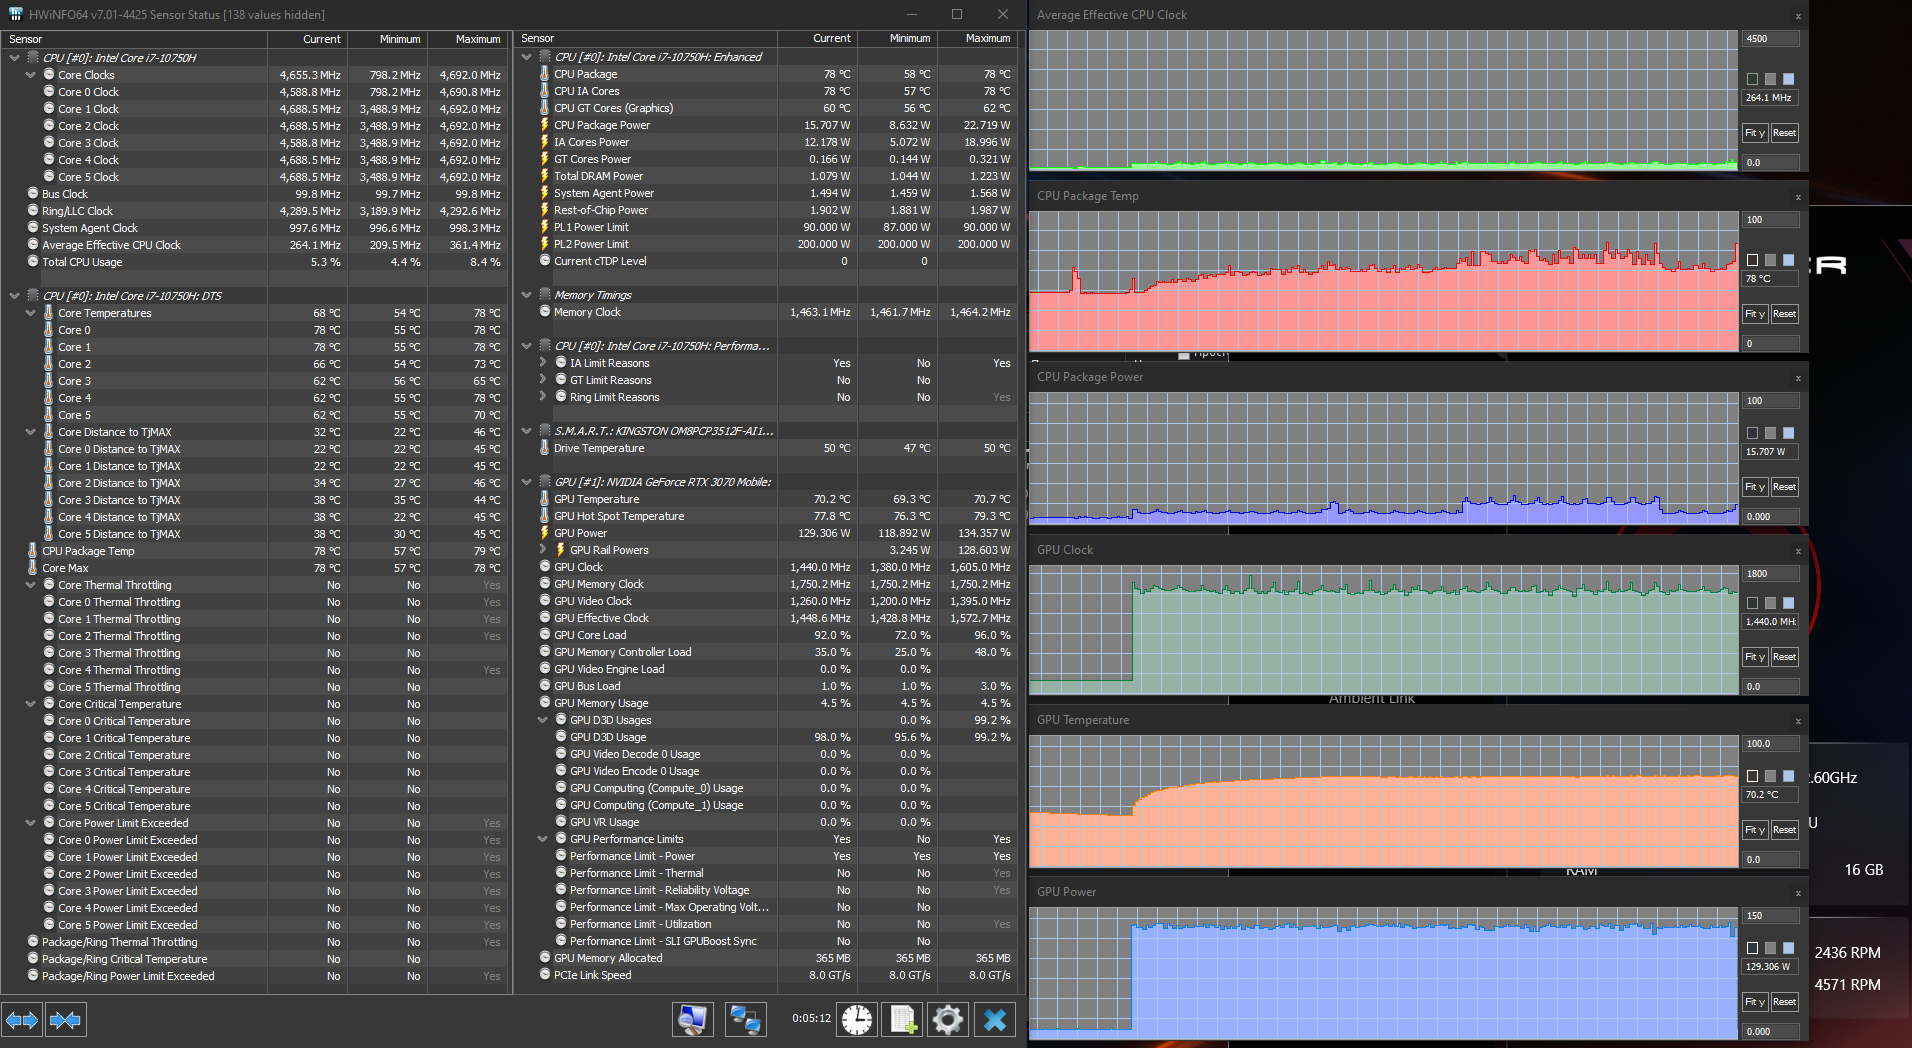Click Fit y on GPU Clock graph

pyautogui.click(x=1755, y=657)
